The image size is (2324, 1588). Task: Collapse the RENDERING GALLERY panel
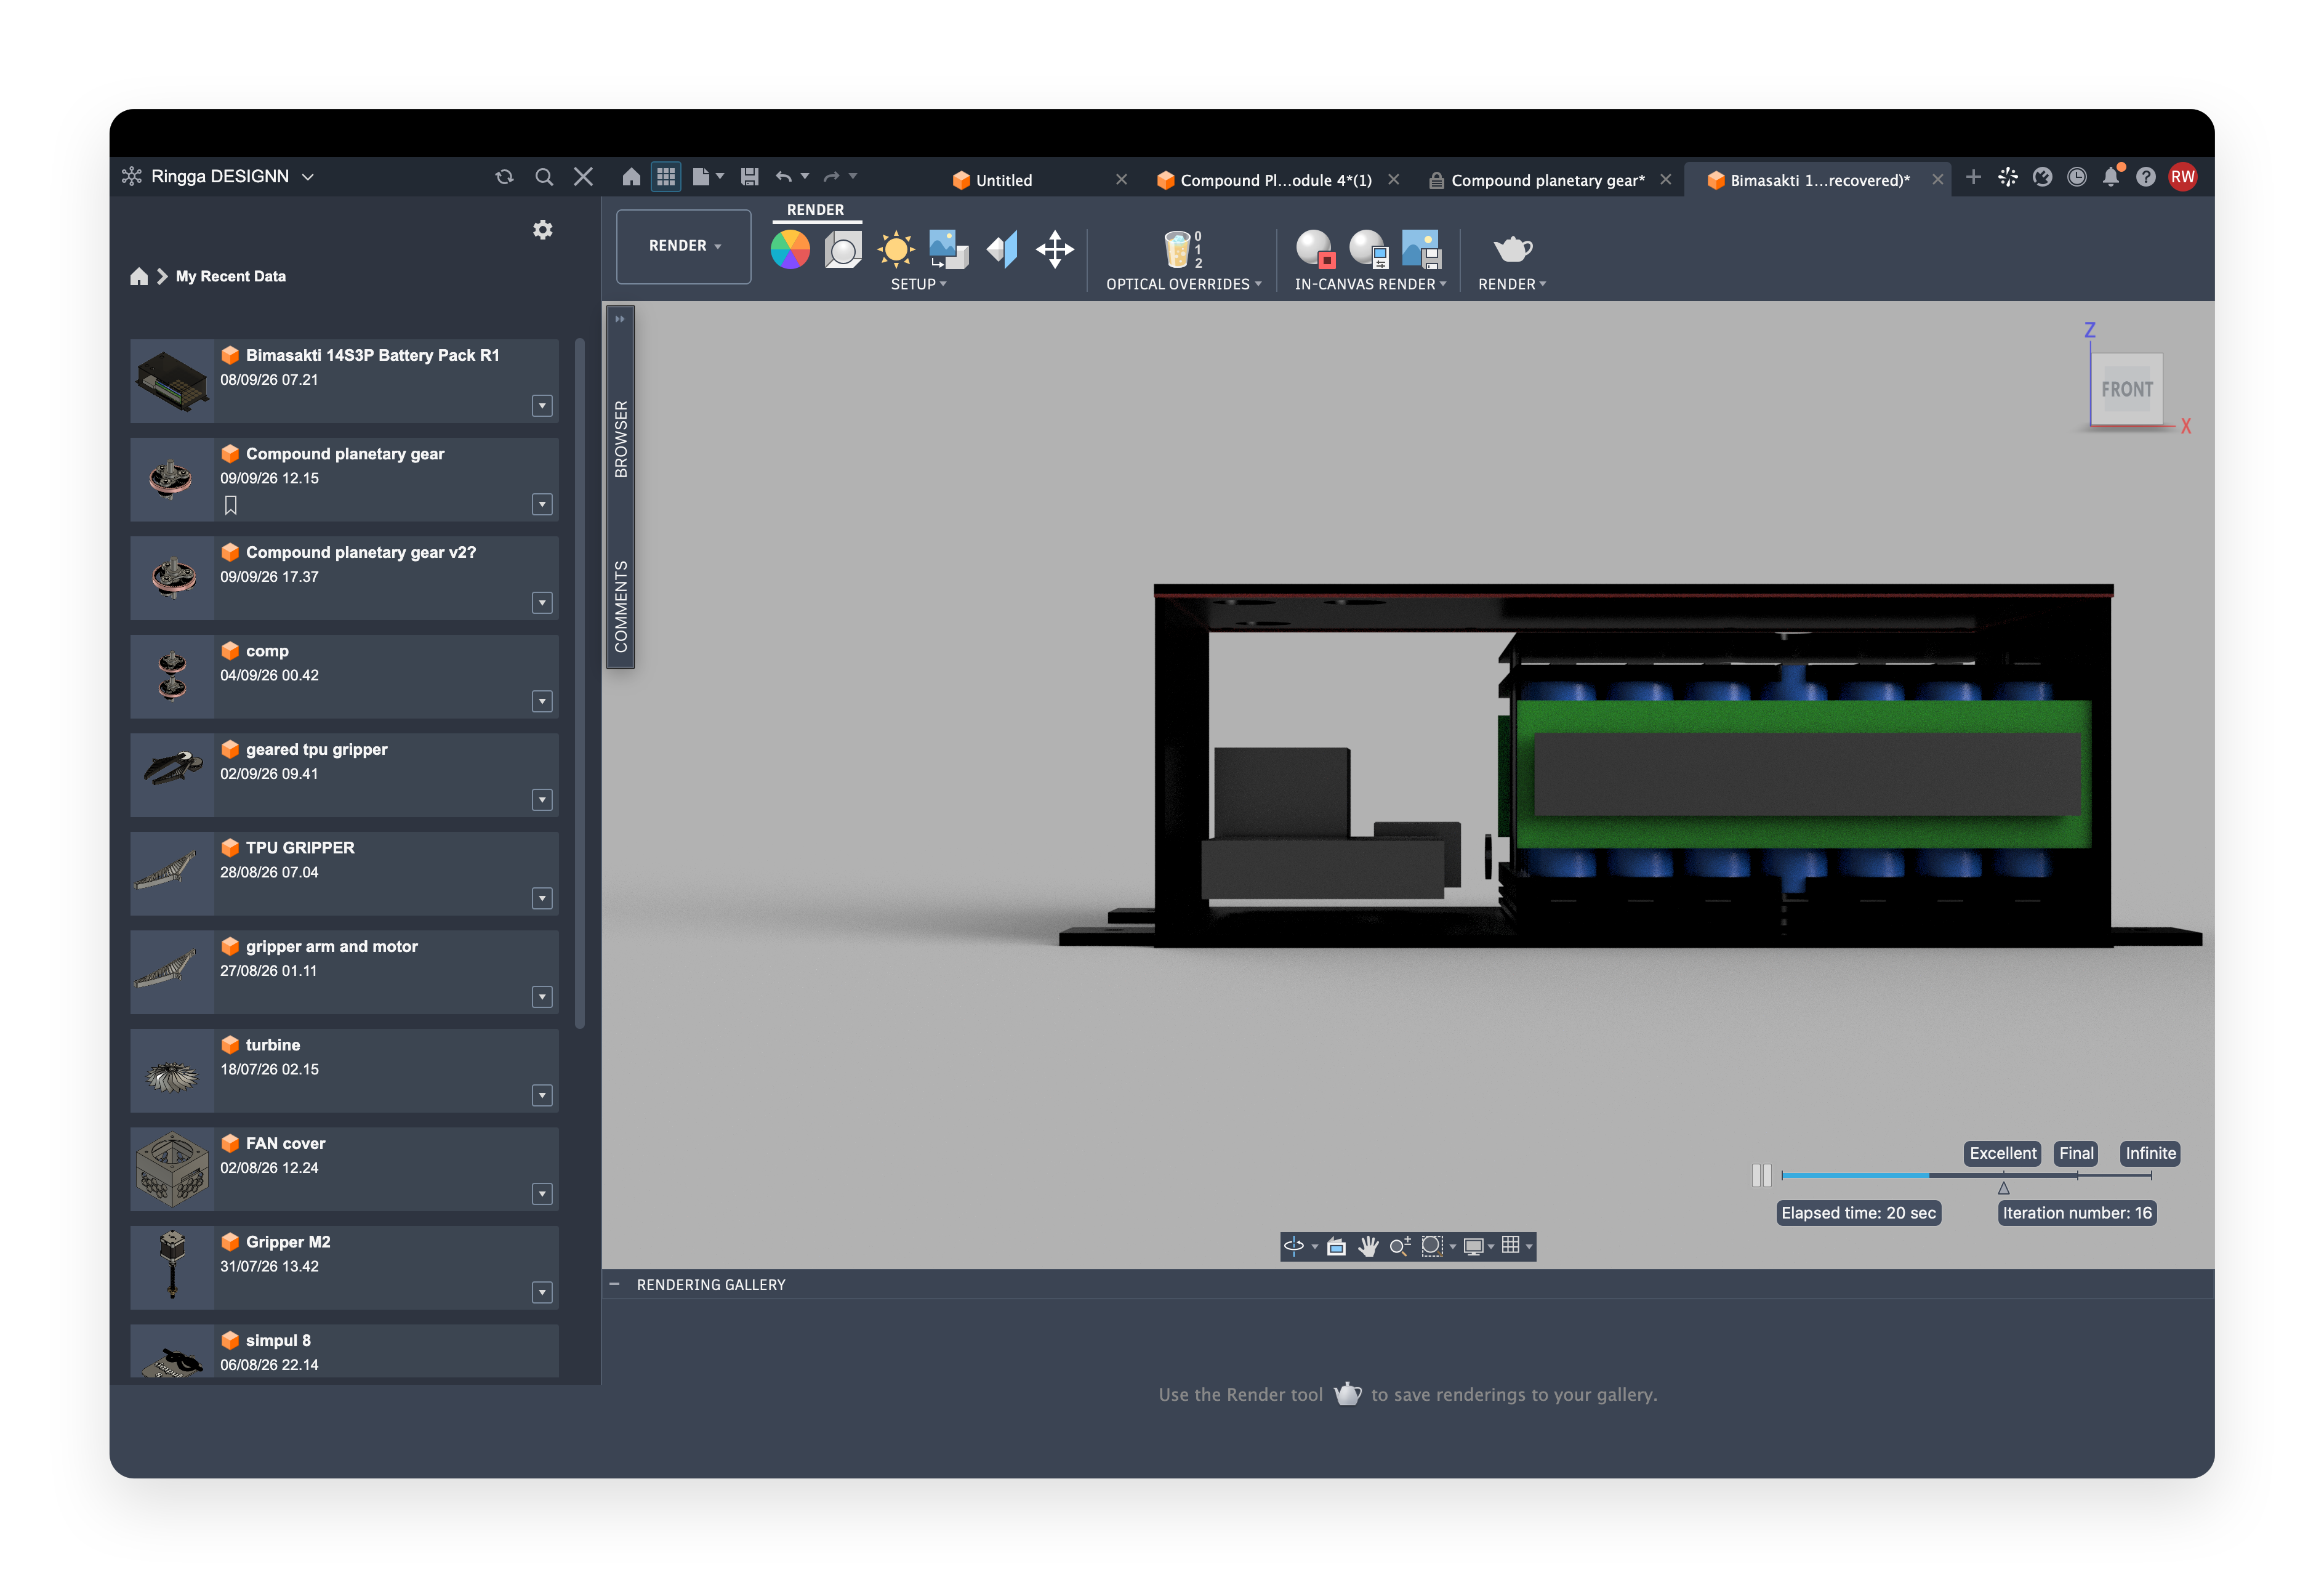point(614,1284)
